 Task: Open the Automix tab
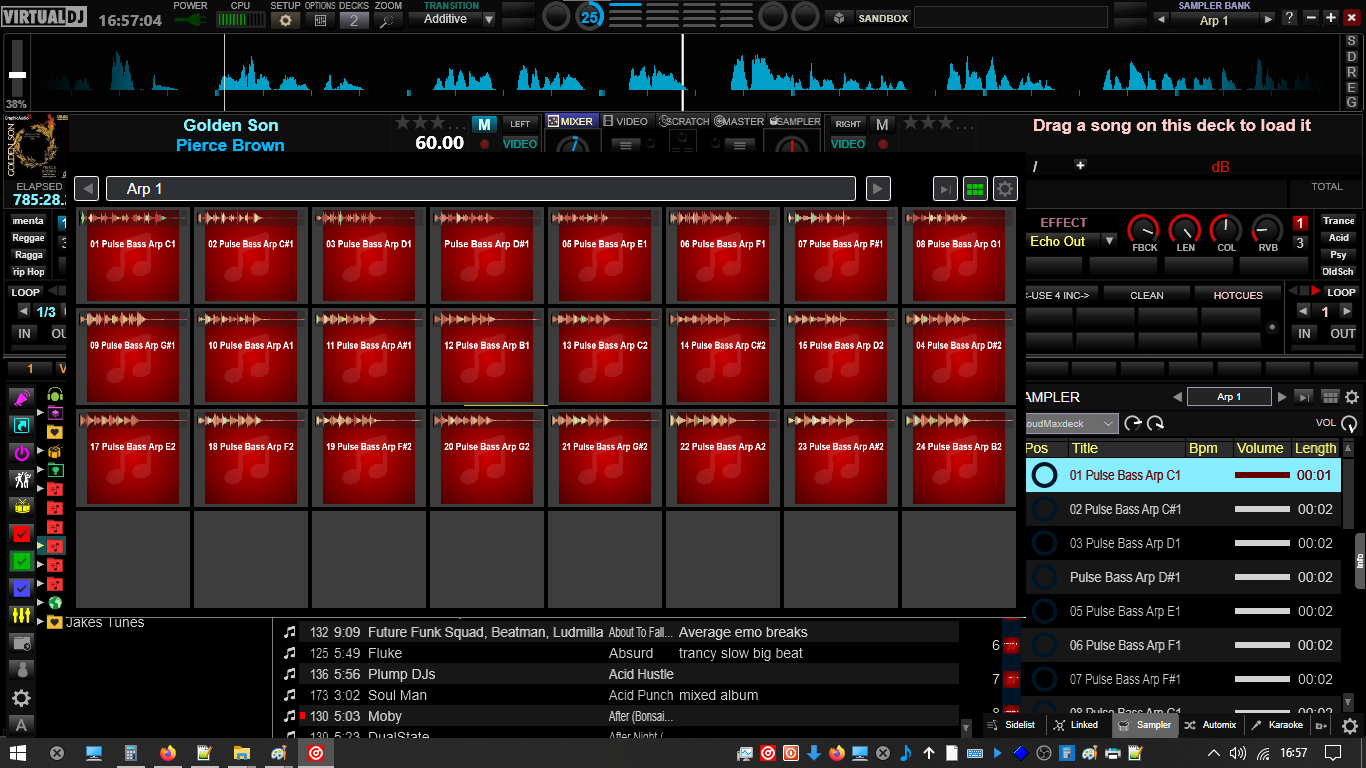tap(1211, 725)
